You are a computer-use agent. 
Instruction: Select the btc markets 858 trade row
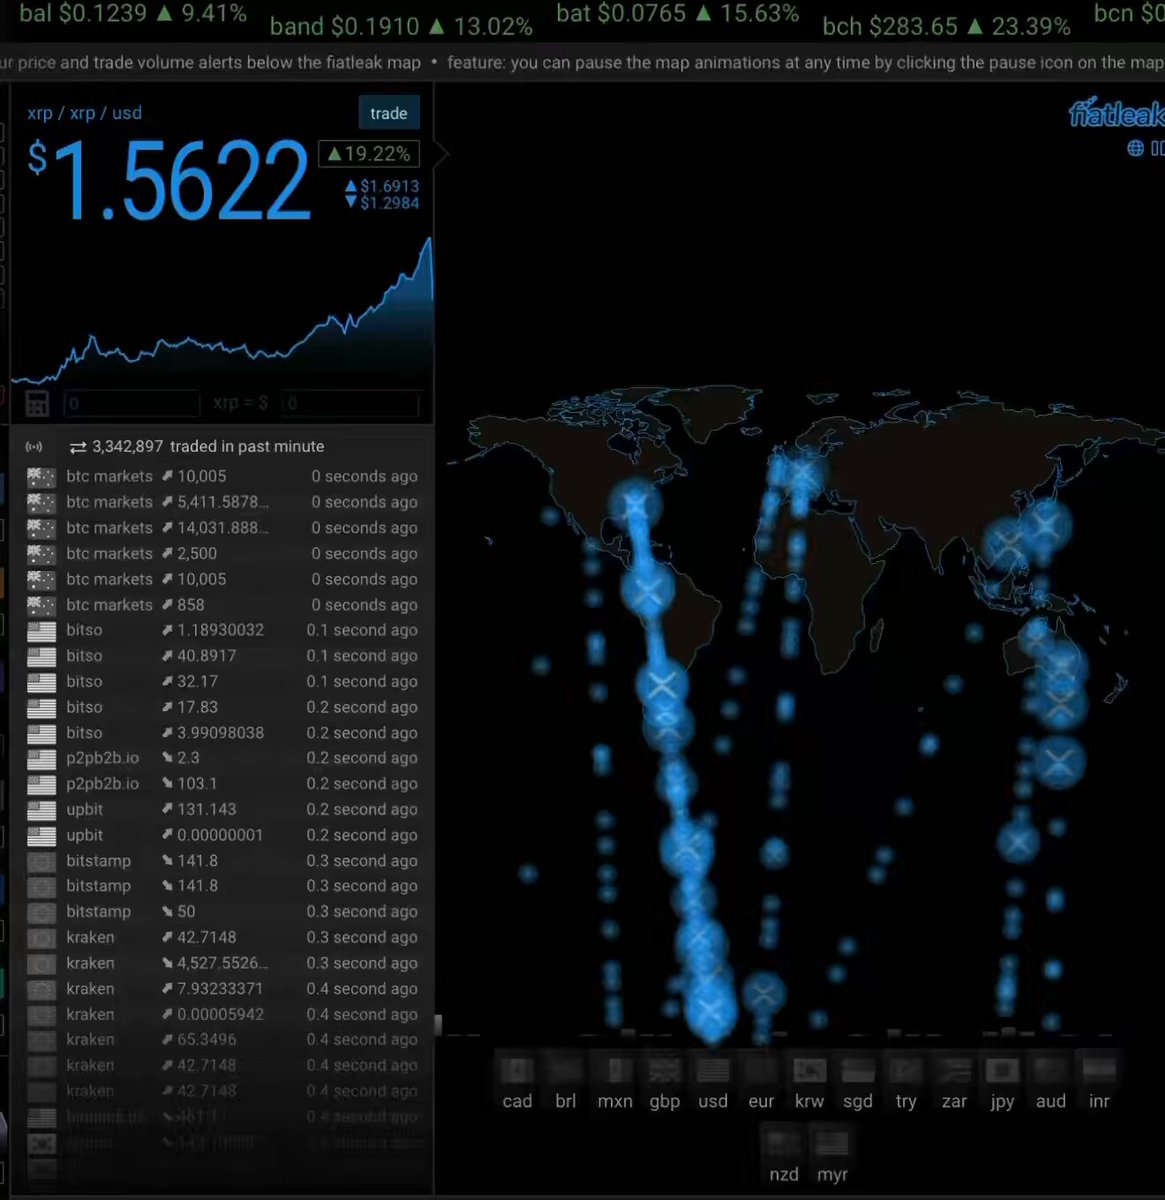pos(222,605)
